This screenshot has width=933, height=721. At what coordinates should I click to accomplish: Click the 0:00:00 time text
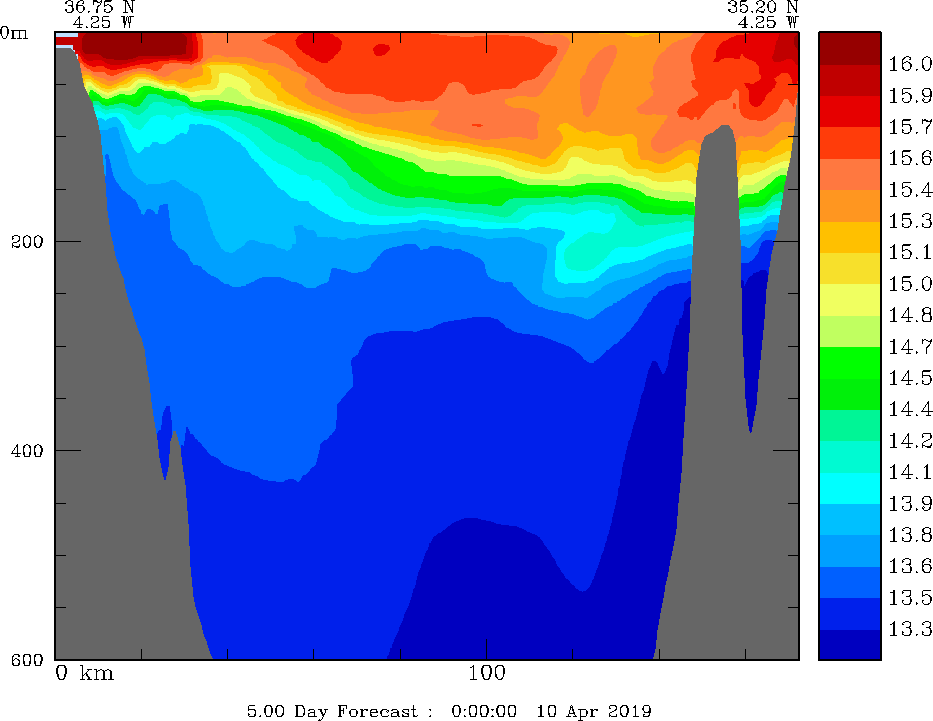coord(484,711)
